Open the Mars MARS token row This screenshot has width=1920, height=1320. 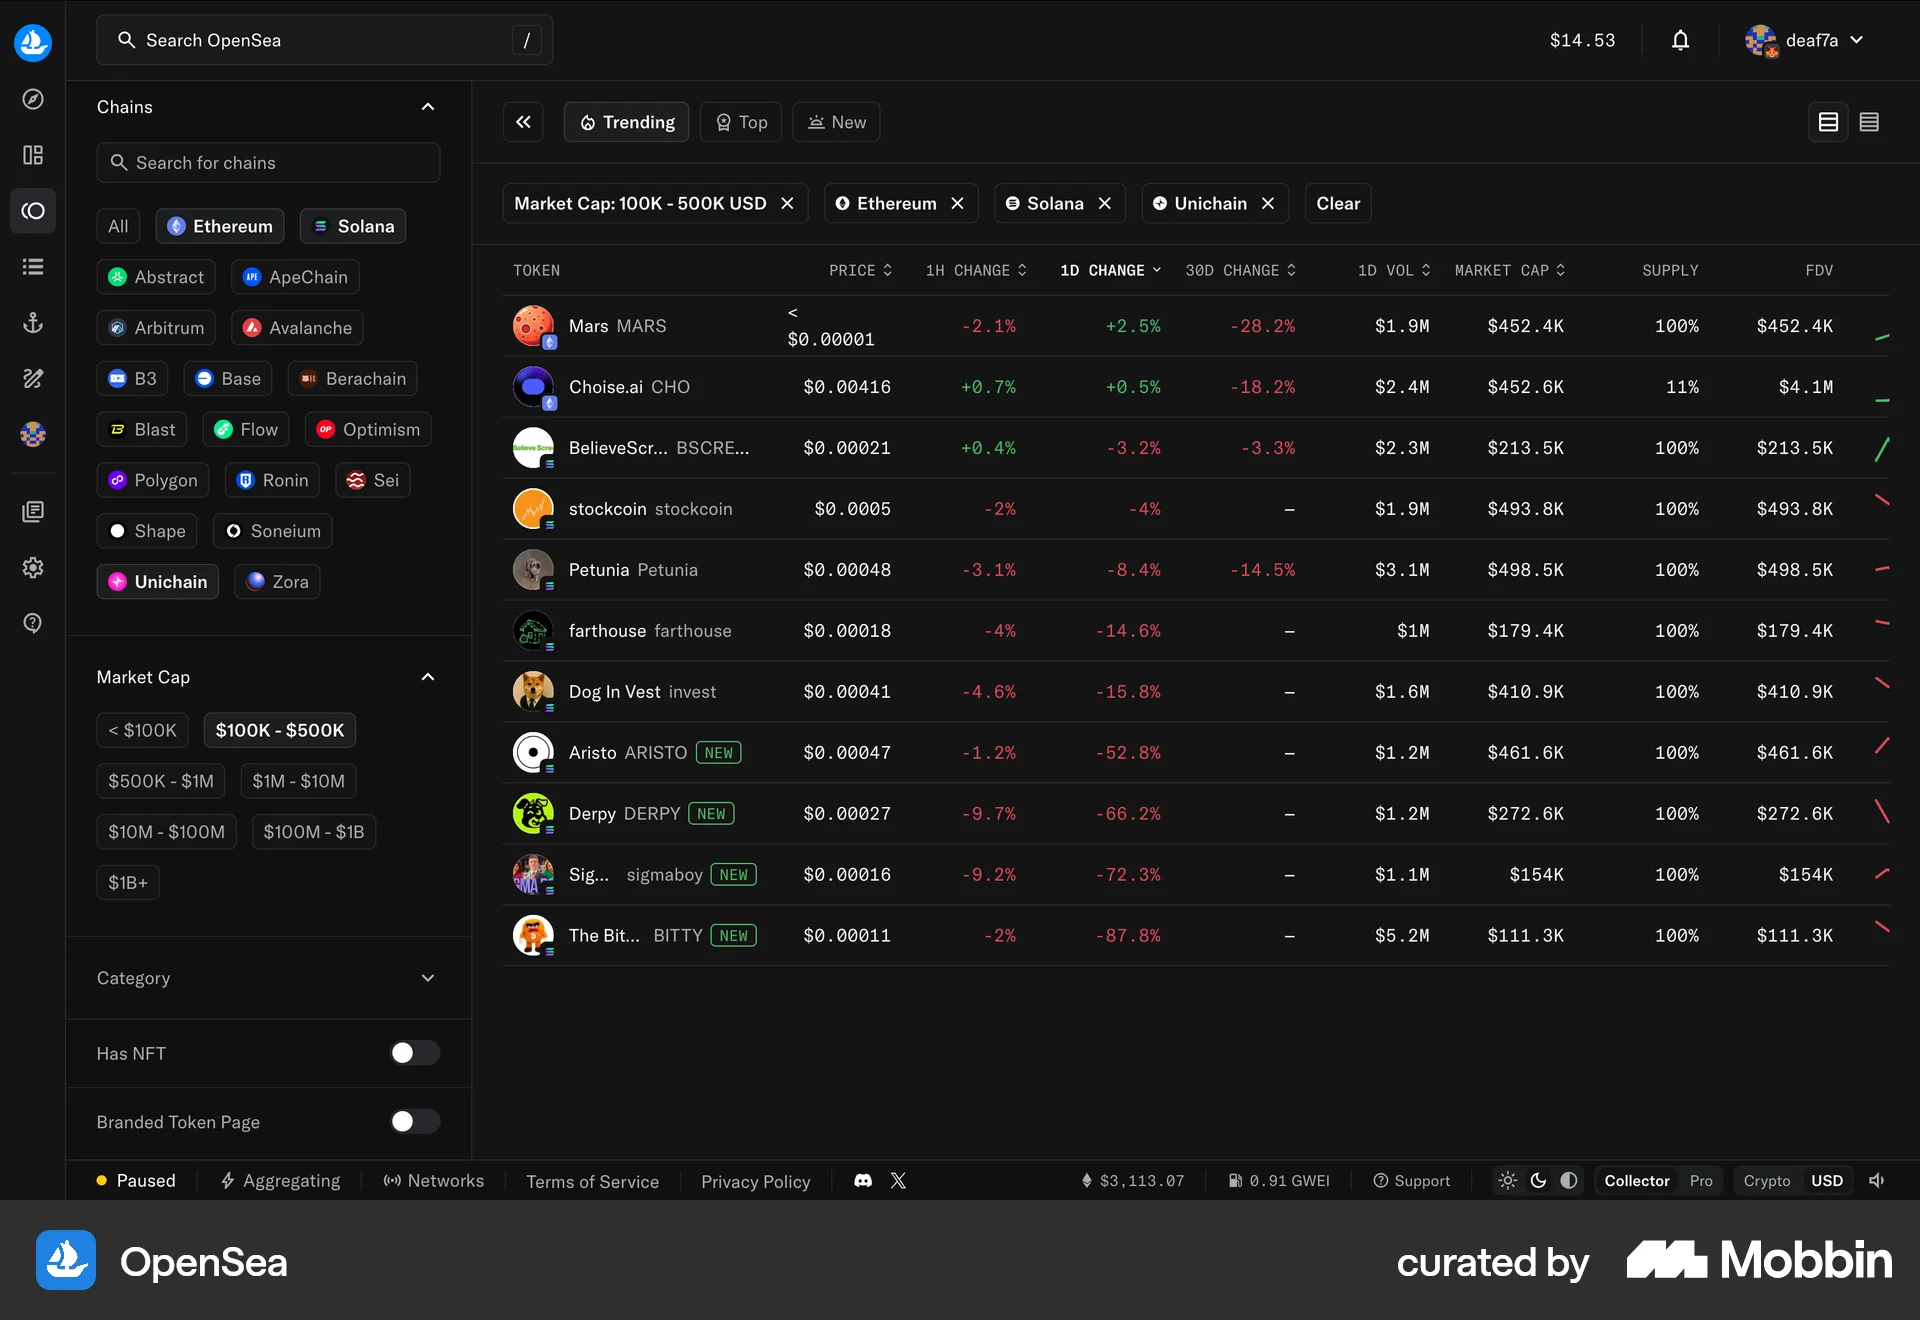coord(1196,326)
